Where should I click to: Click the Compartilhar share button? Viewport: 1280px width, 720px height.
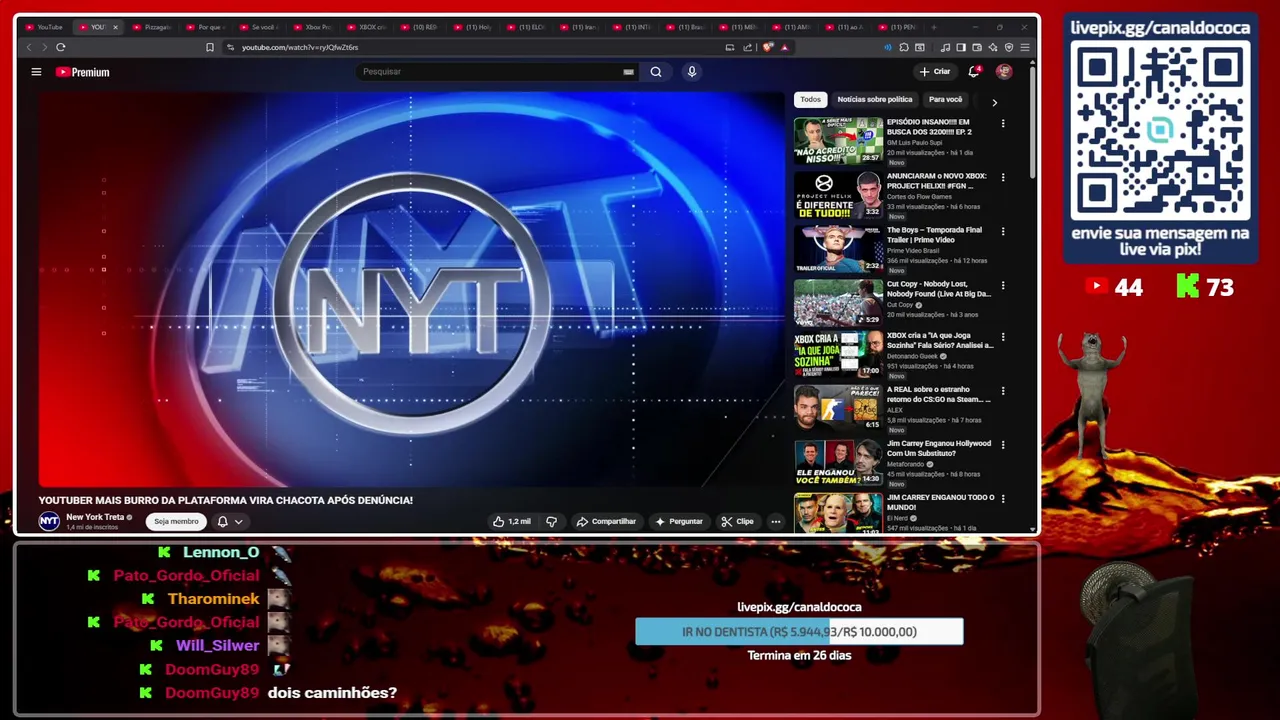(606, 521)
